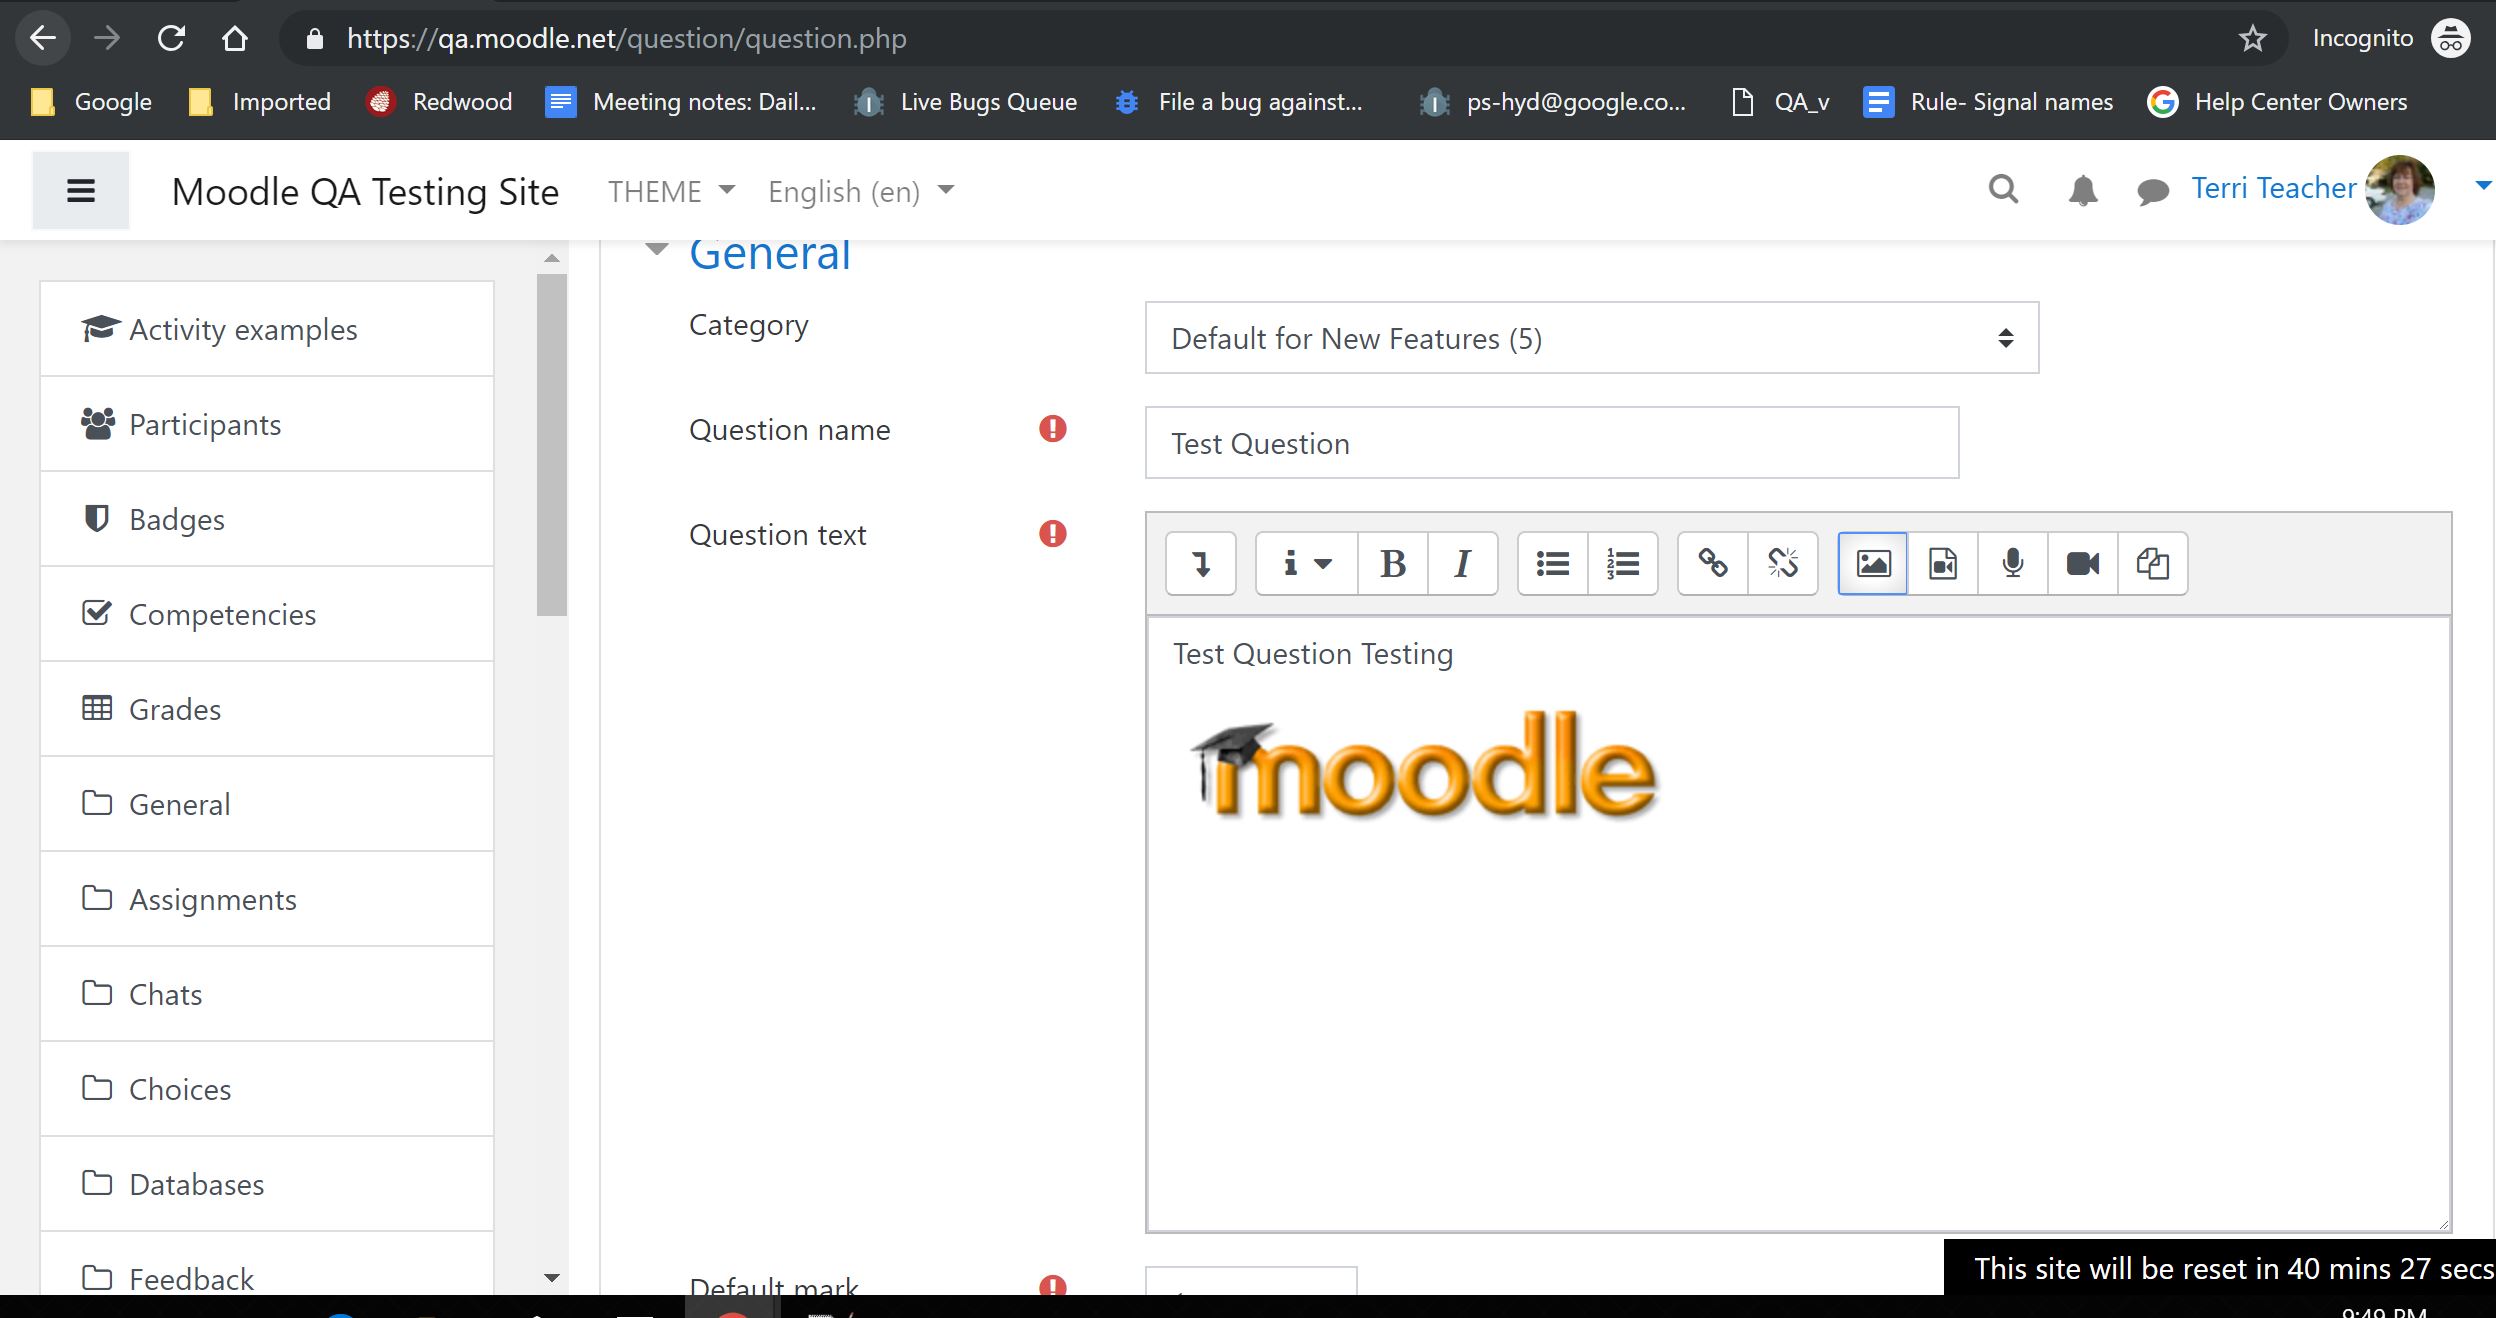Open the Help Center Owners bookmark

2277,102
